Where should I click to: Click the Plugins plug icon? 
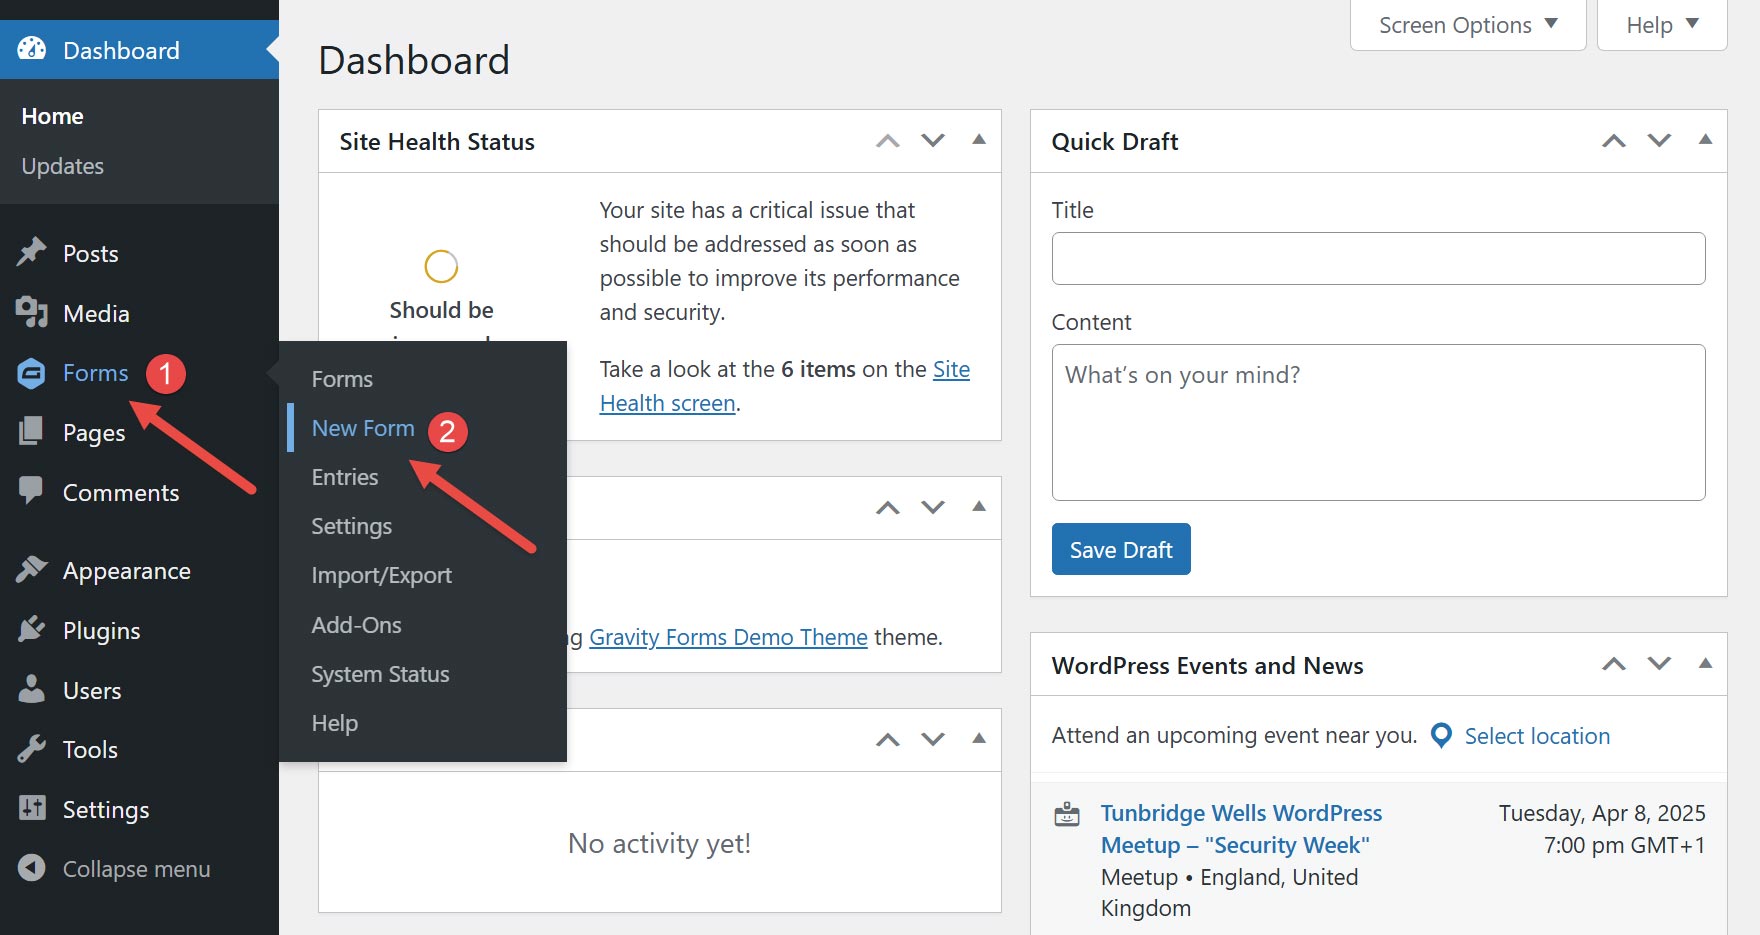tap(32, 630)
